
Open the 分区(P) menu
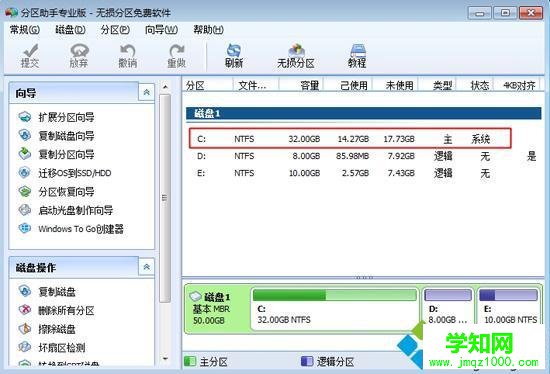[x=115, y=30]
